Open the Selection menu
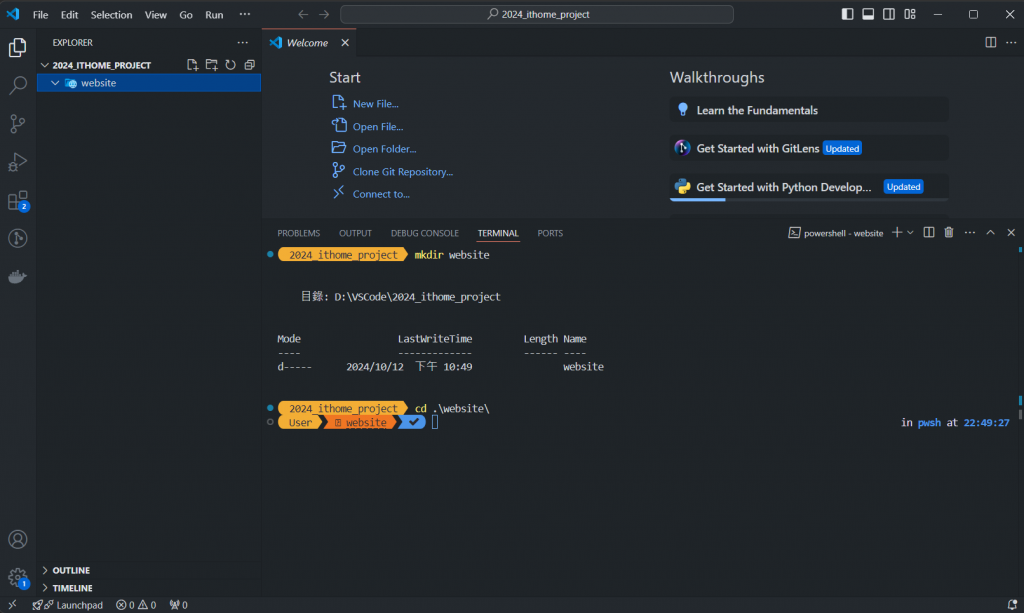 [x=111, y=14]
